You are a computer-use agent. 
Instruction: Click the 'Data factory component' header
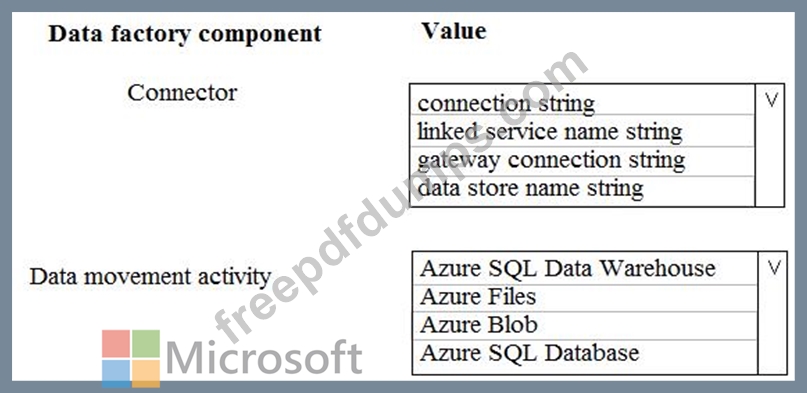coord(185,34)
